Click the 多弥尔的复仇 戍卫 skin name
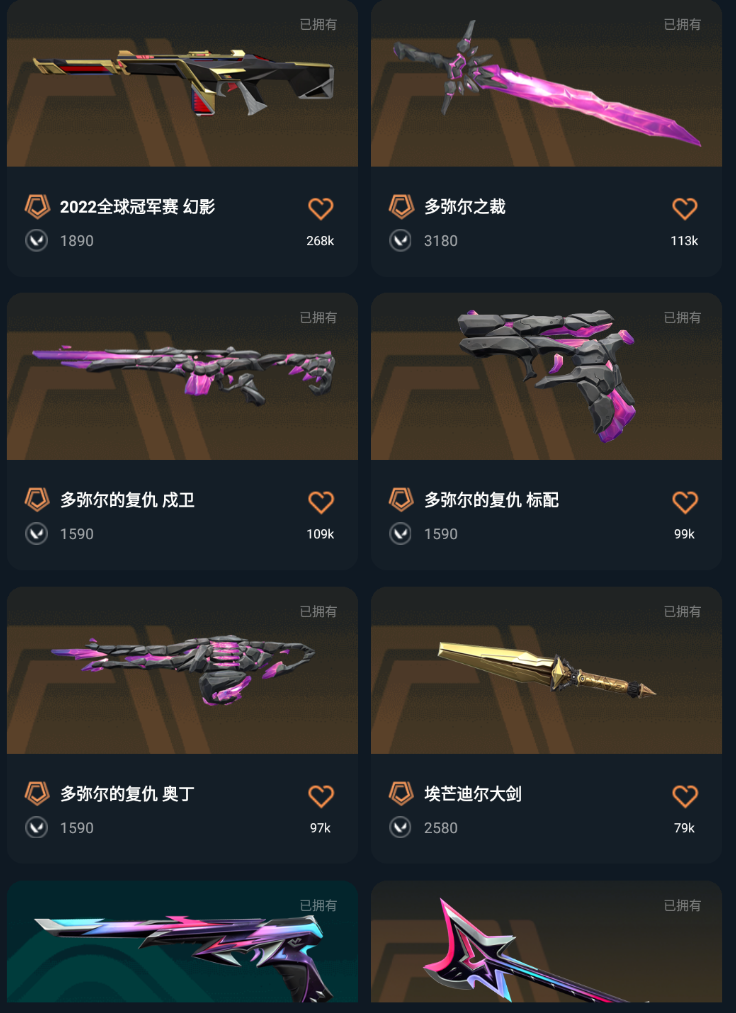736x1013 pixels. (127, 500)
